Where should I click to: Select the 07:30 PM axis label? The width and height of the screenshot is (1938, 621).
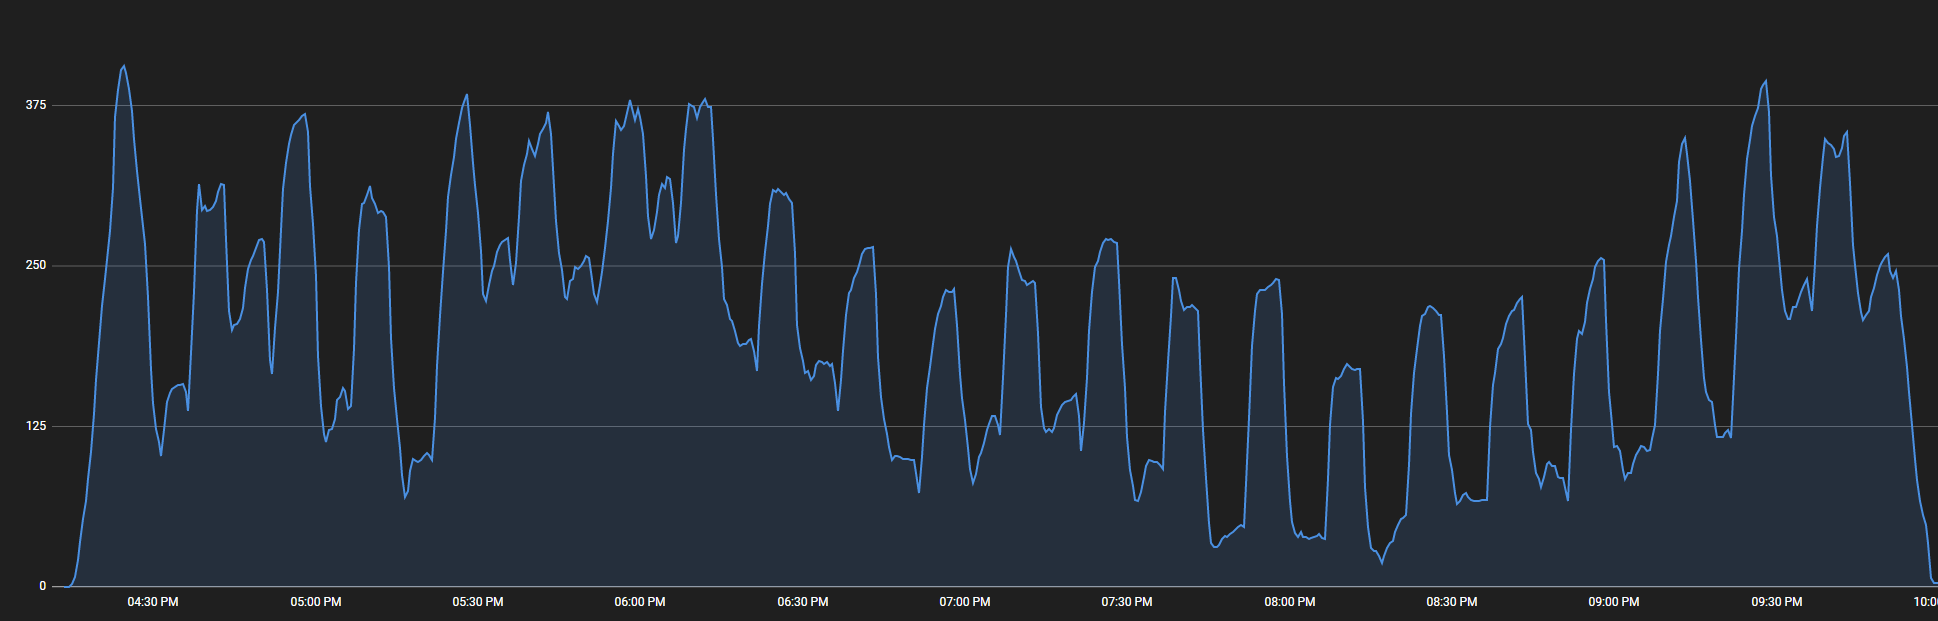tap(1127, 602)
